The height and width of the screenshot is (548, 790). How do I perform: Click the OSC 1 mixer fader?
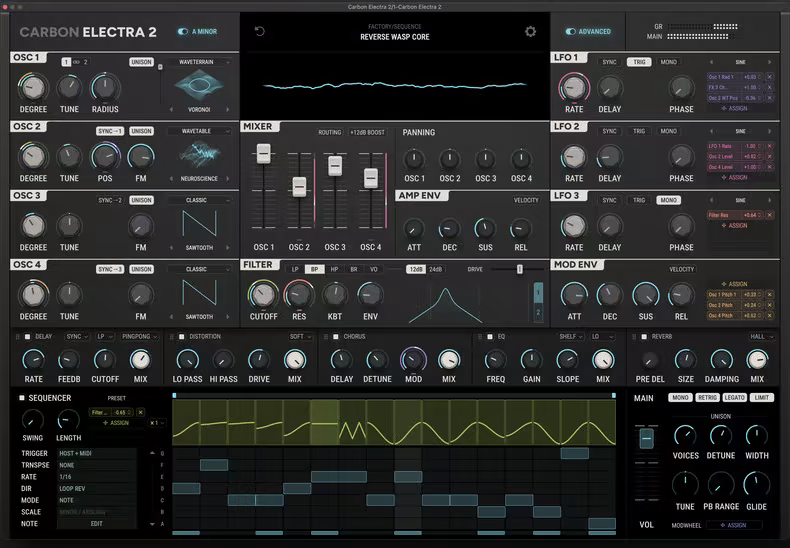click(263, 153)
